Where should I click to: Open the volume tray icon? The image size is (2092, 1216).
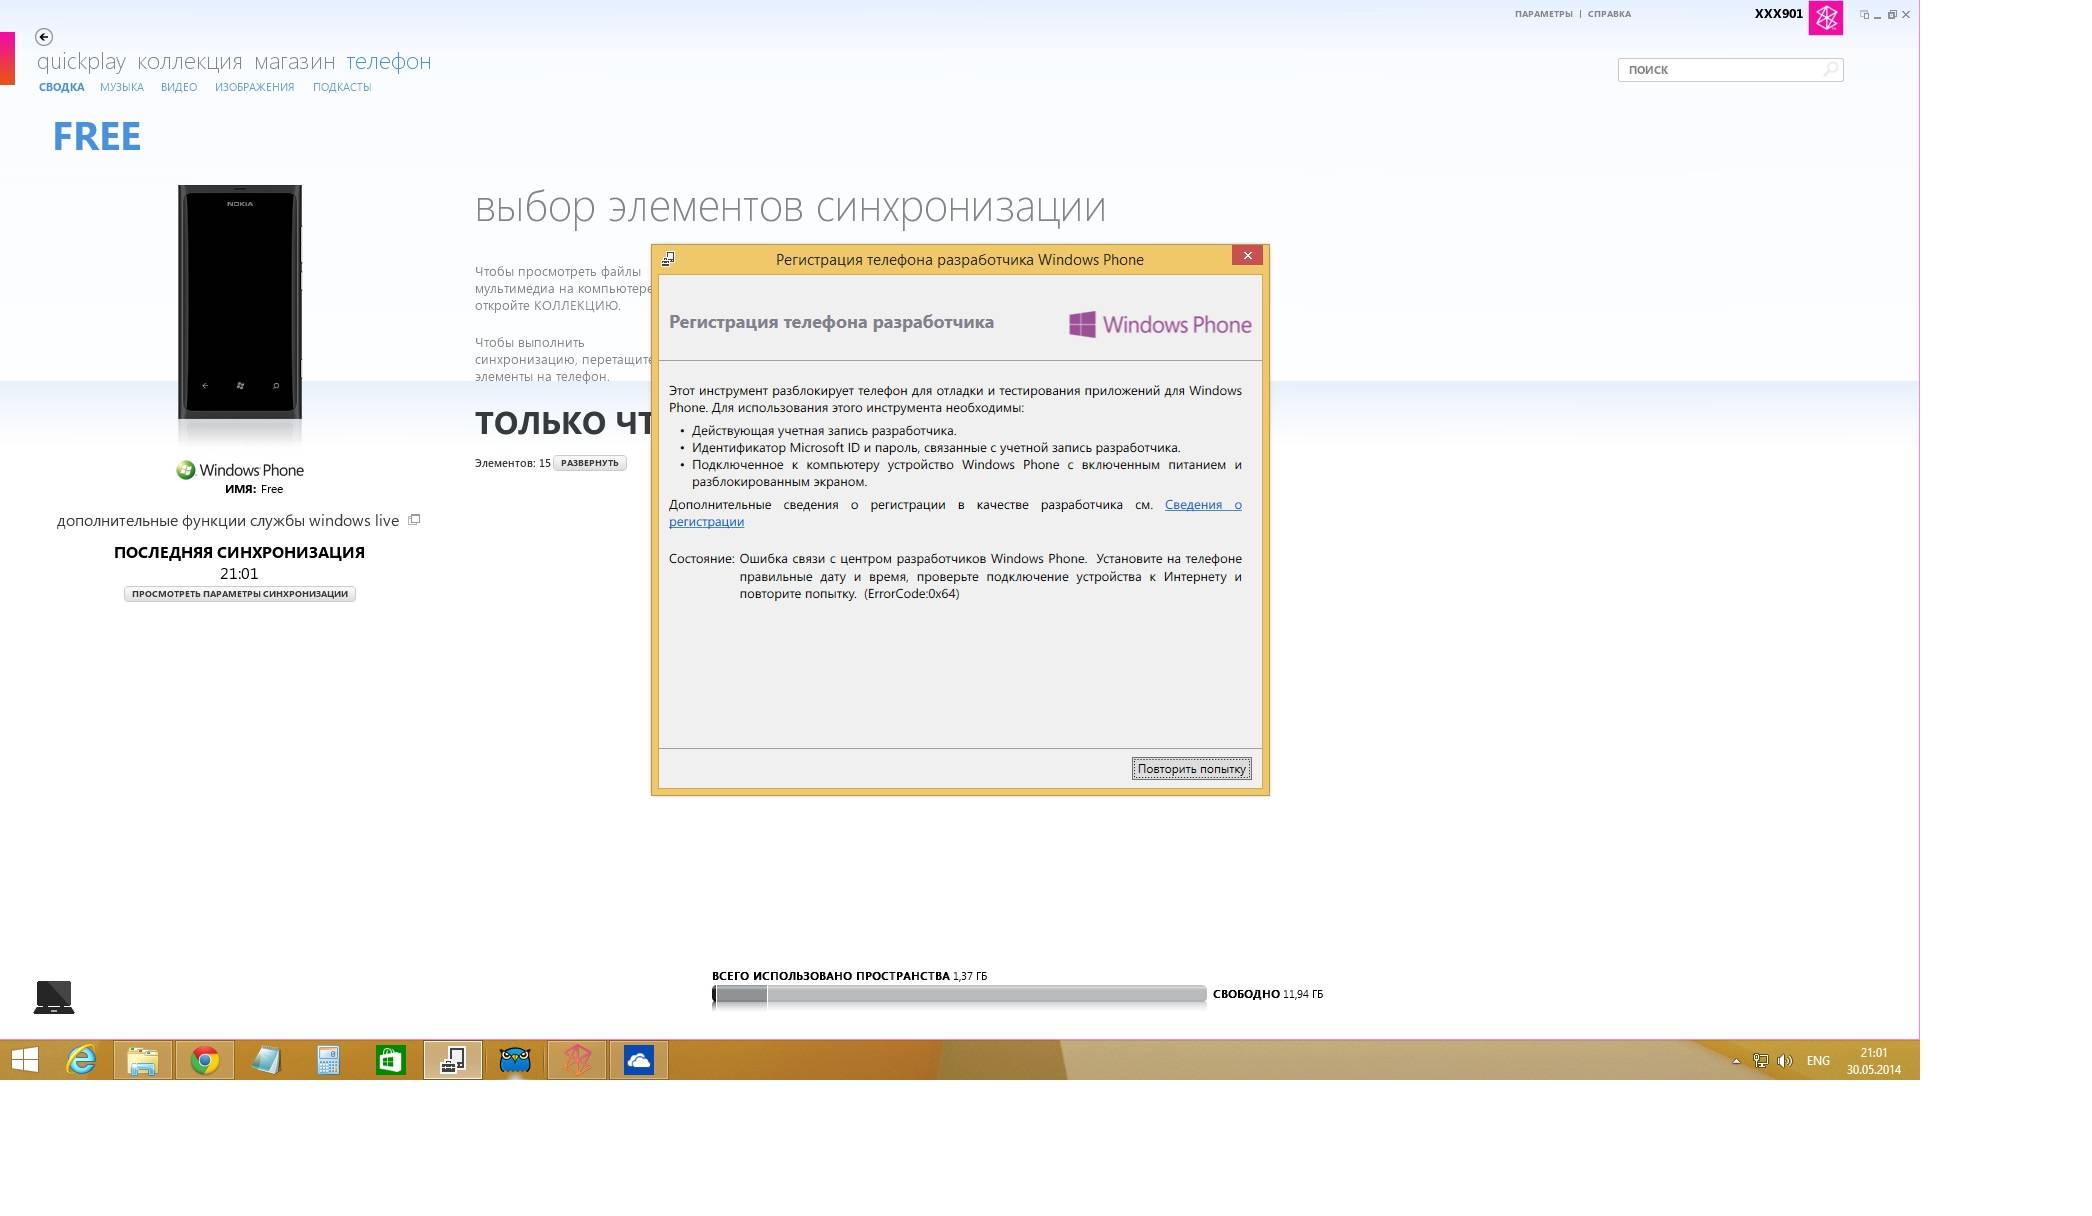(x=1785, y=1061)
